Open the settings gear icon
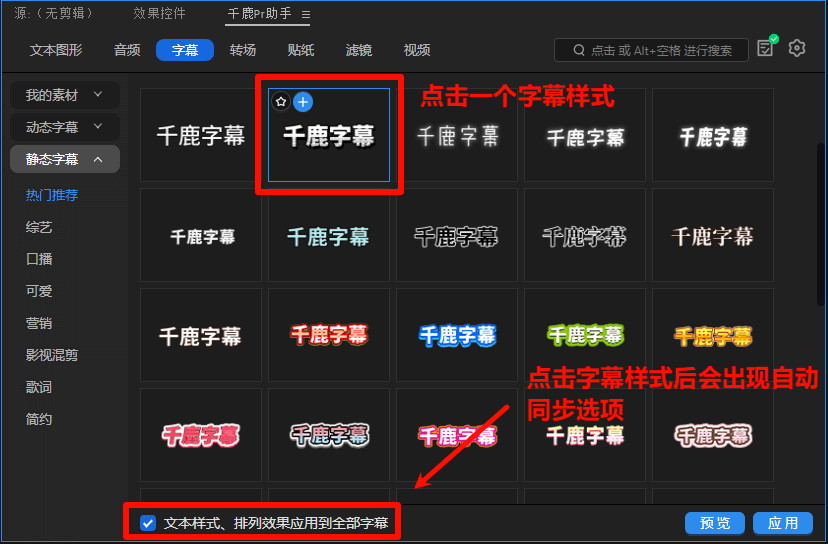This screenshot has width=828, height=544. click(796, 49)
